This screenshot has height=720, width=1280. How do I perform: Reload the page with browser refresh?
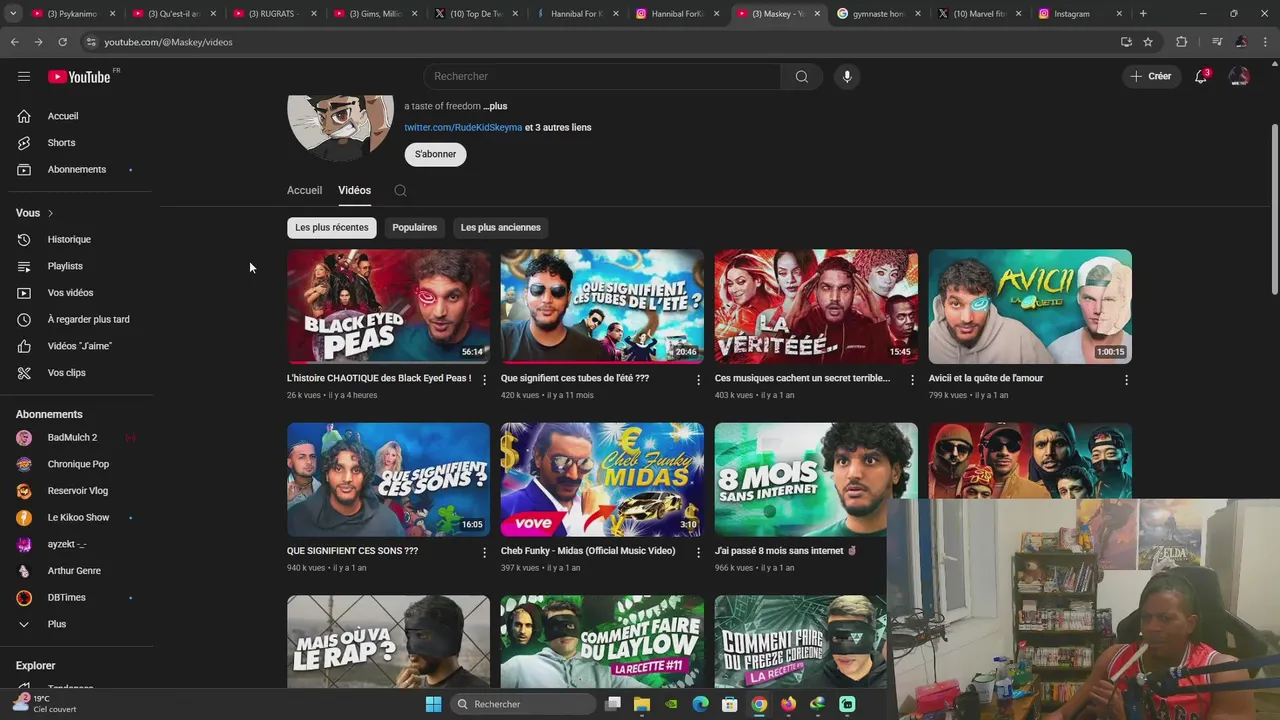62,42
